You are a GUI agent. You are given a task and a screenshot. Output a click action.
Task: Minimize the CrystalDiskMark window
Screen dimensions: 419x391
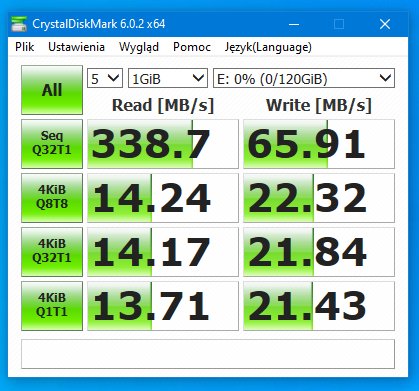click(x=294, y=24)
